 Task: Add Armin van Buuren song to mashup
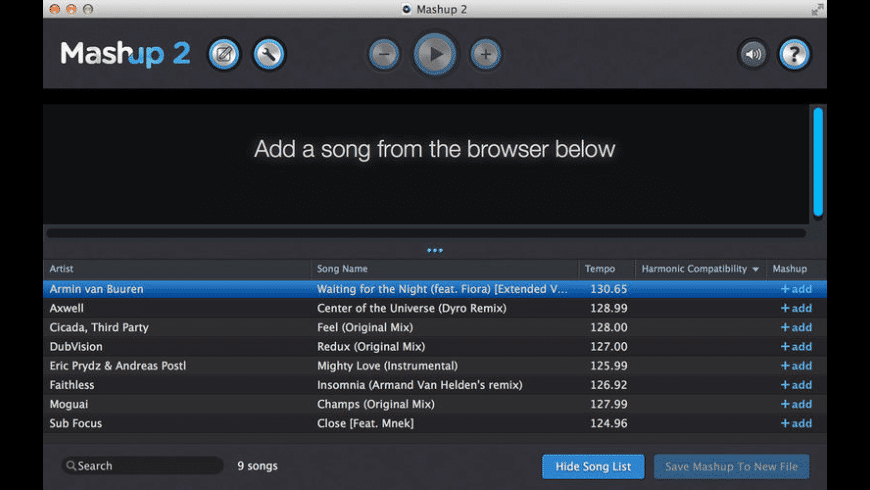pos(796,289)
